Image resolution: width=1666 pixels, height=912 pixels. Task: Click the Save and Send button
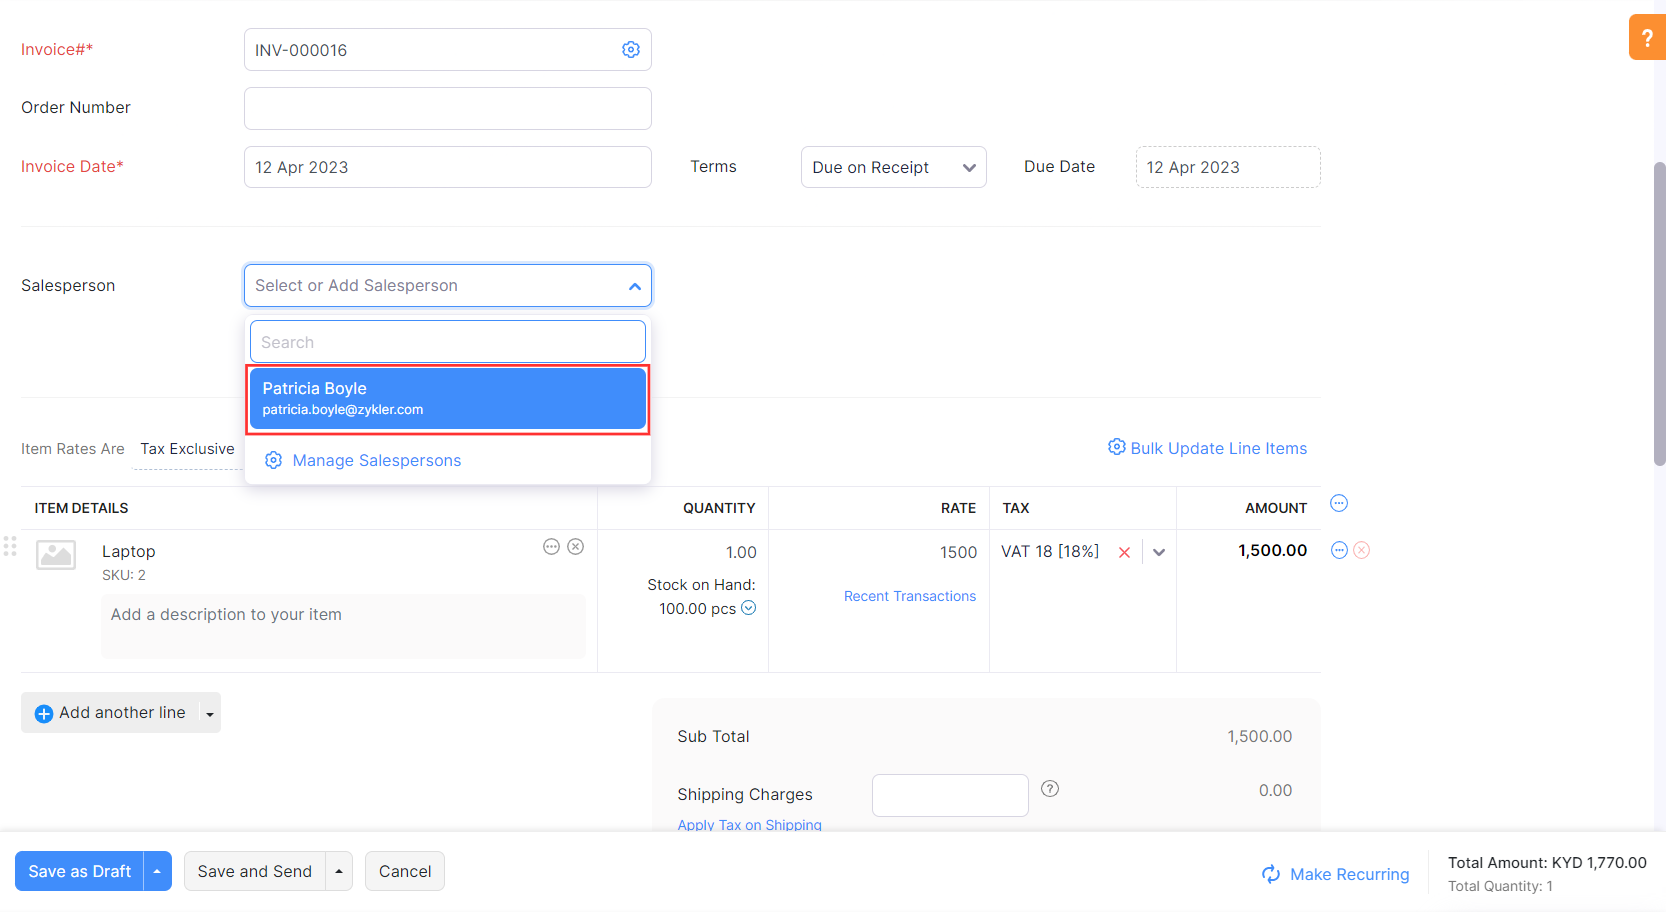point(255,871)
